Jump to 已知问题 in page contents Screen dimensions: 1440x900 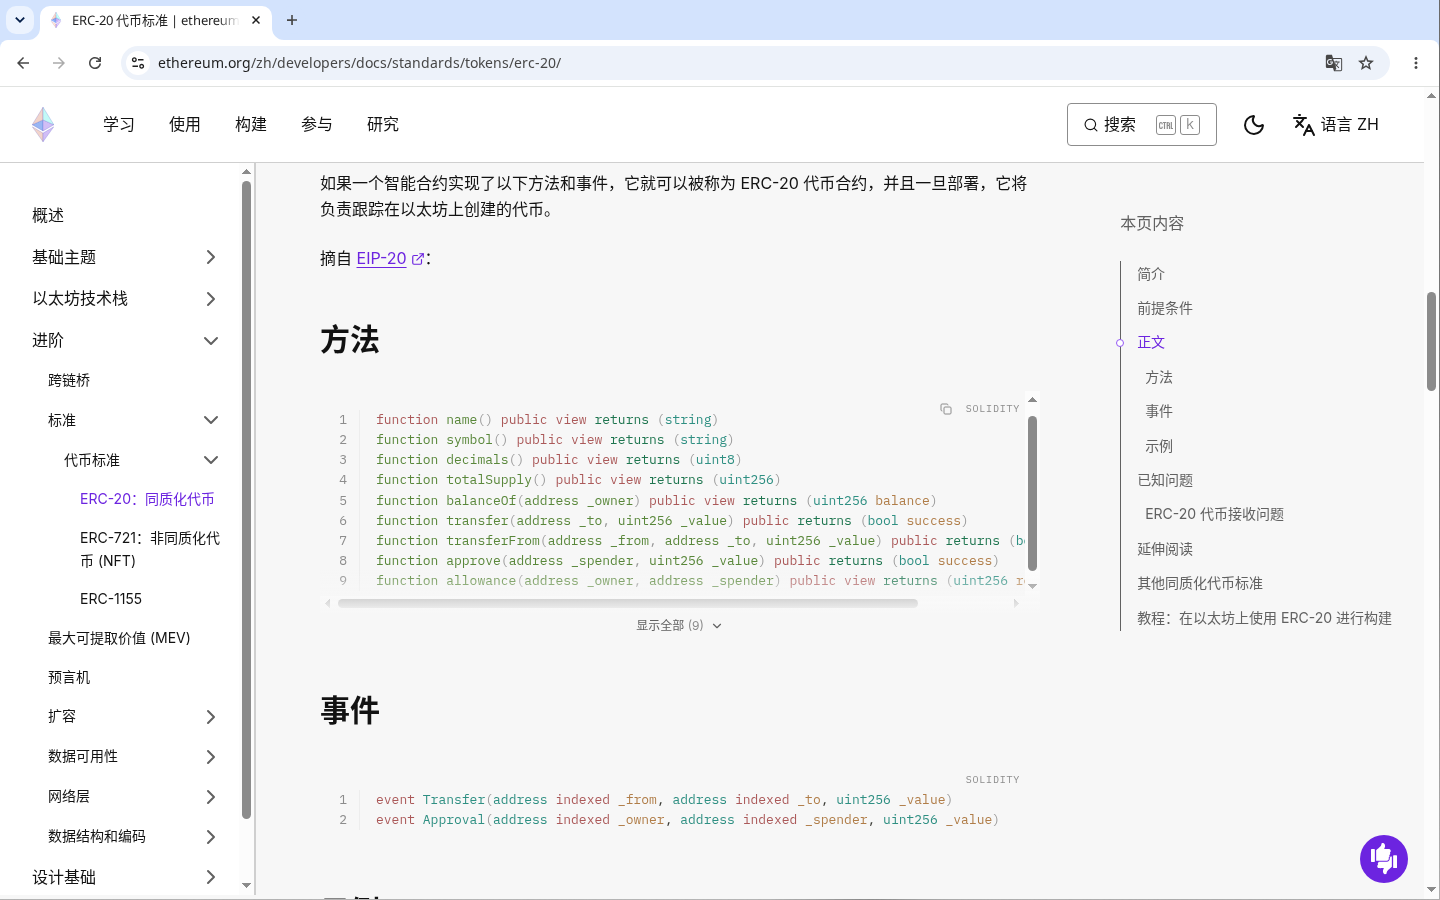click(1165, 480)
